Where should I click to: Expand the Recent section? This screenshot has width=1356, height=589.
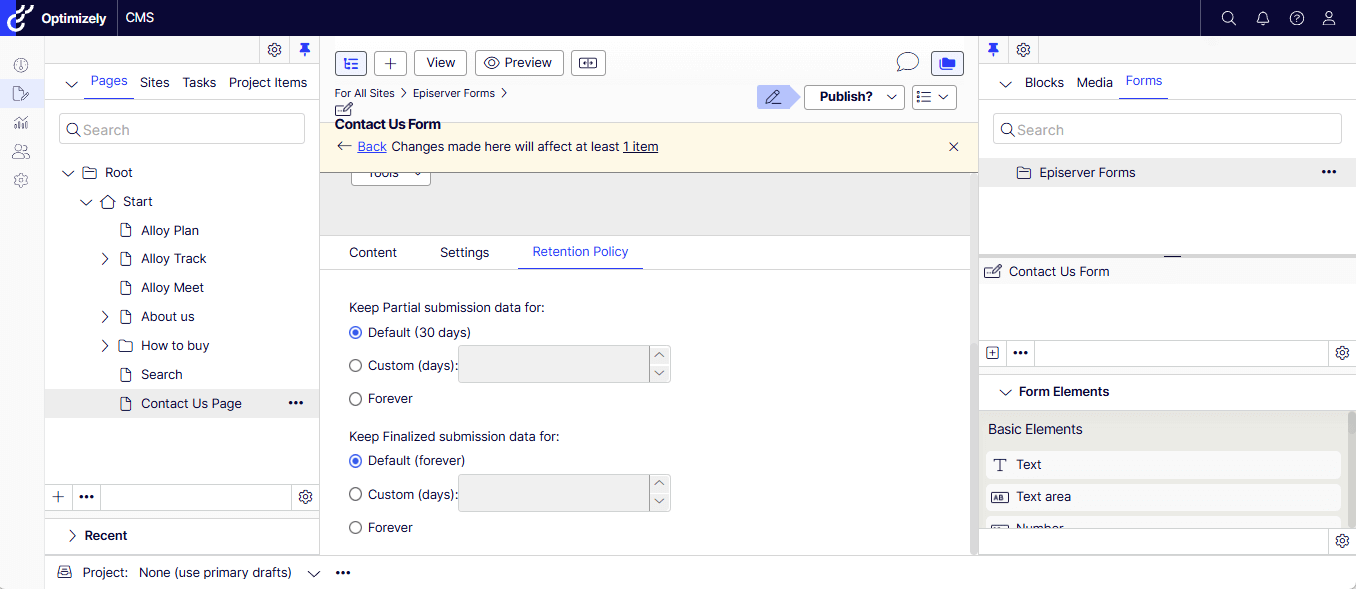72,536
